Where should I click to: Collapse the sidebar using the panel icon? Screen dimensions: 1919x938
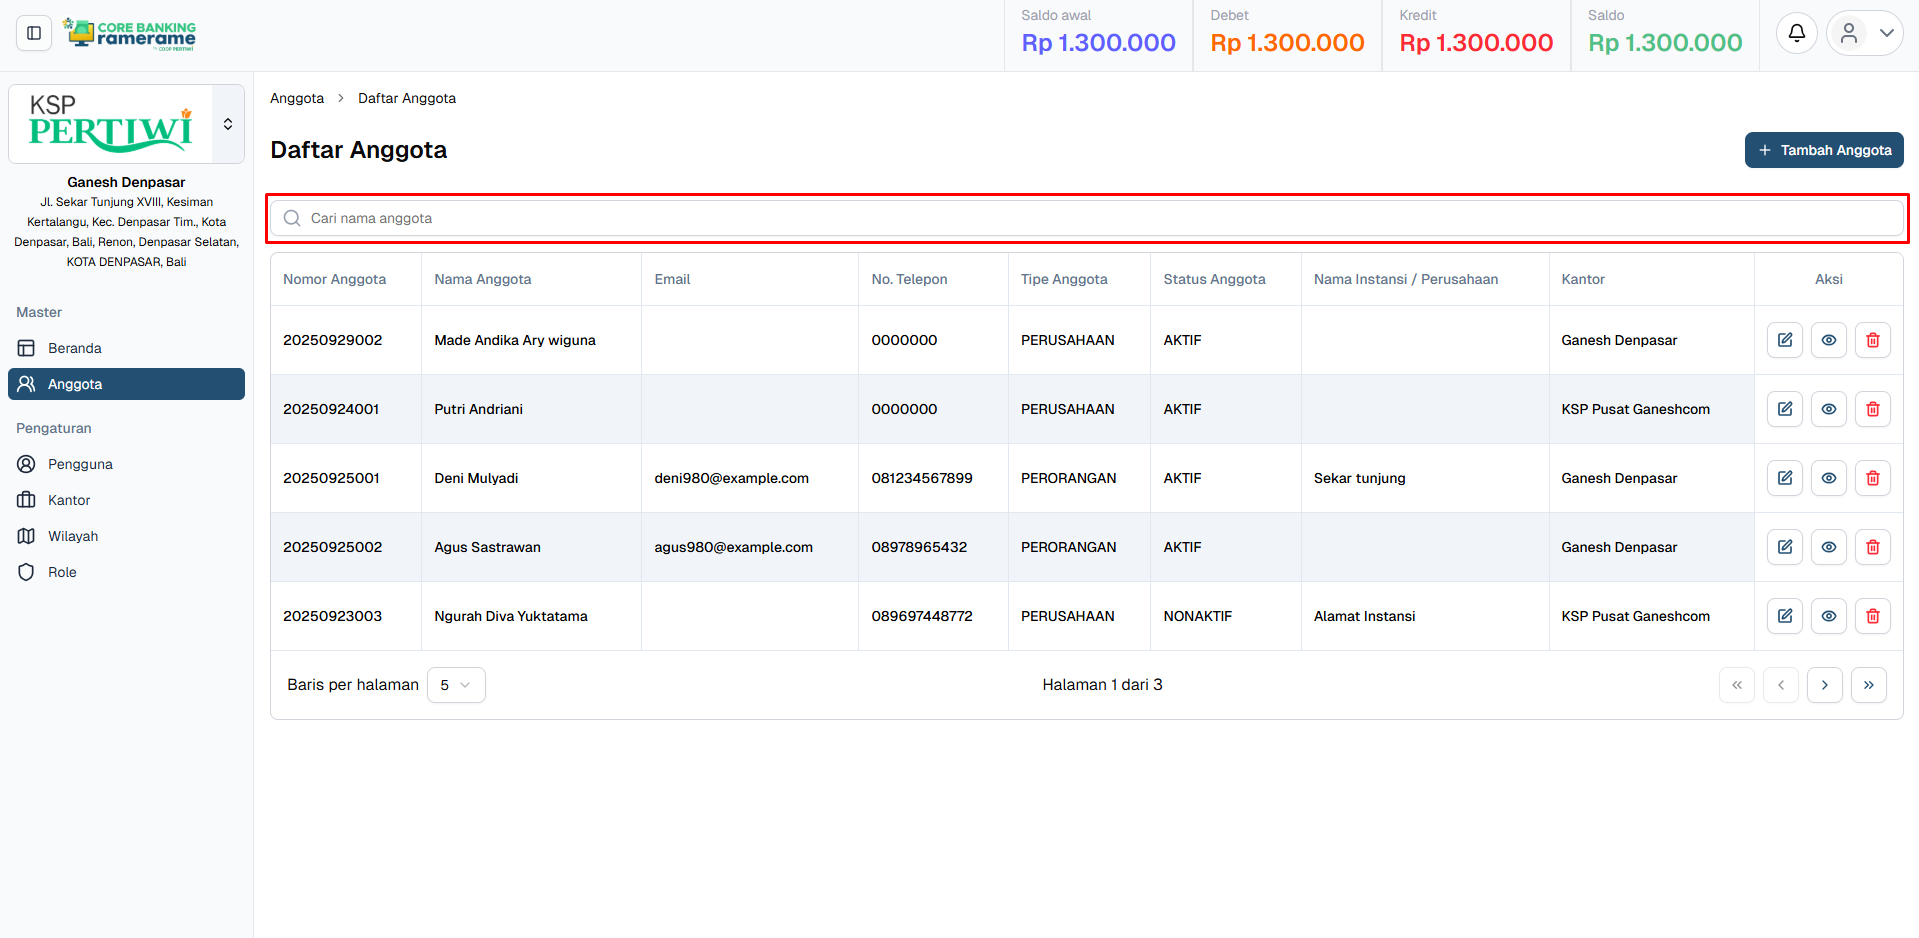click(32, 32)
